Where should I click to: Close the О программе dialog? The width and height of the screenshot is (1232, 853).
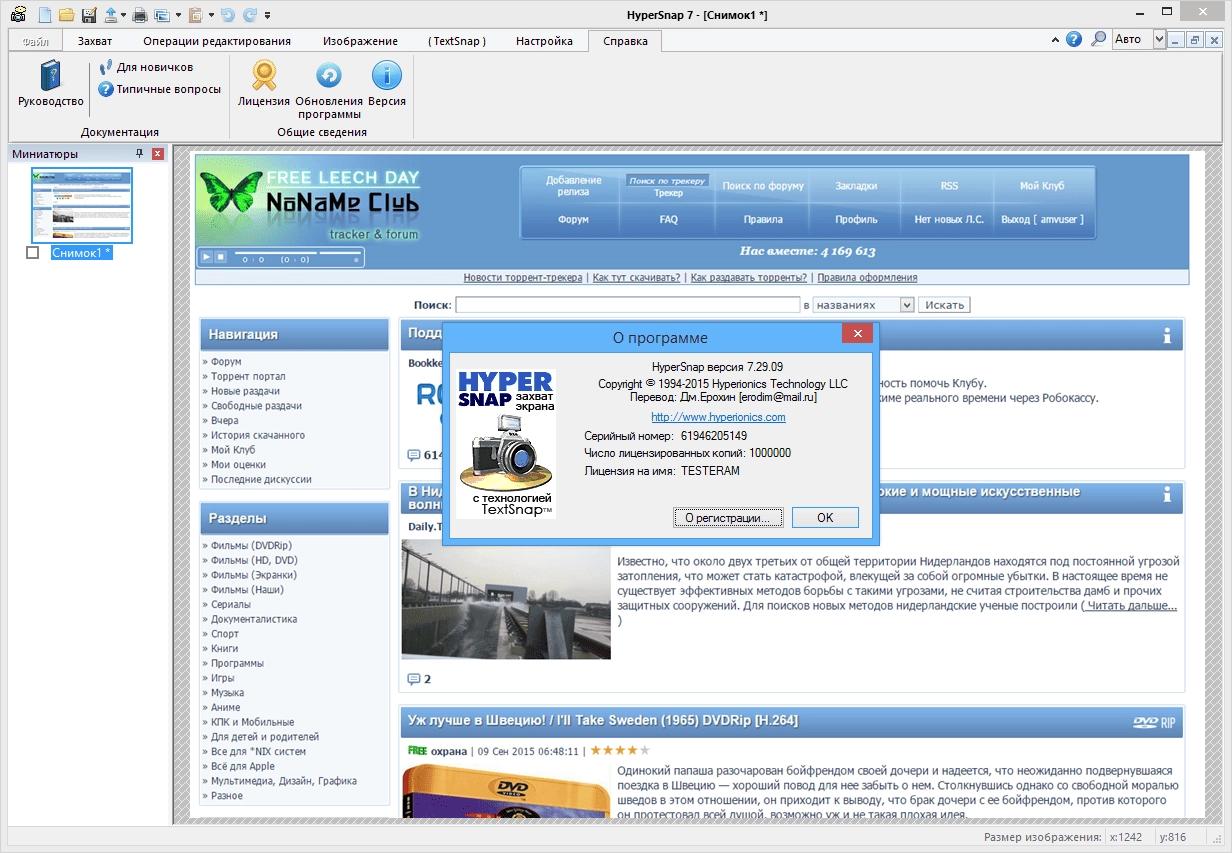pyautogui.click(x=857, y=335)
